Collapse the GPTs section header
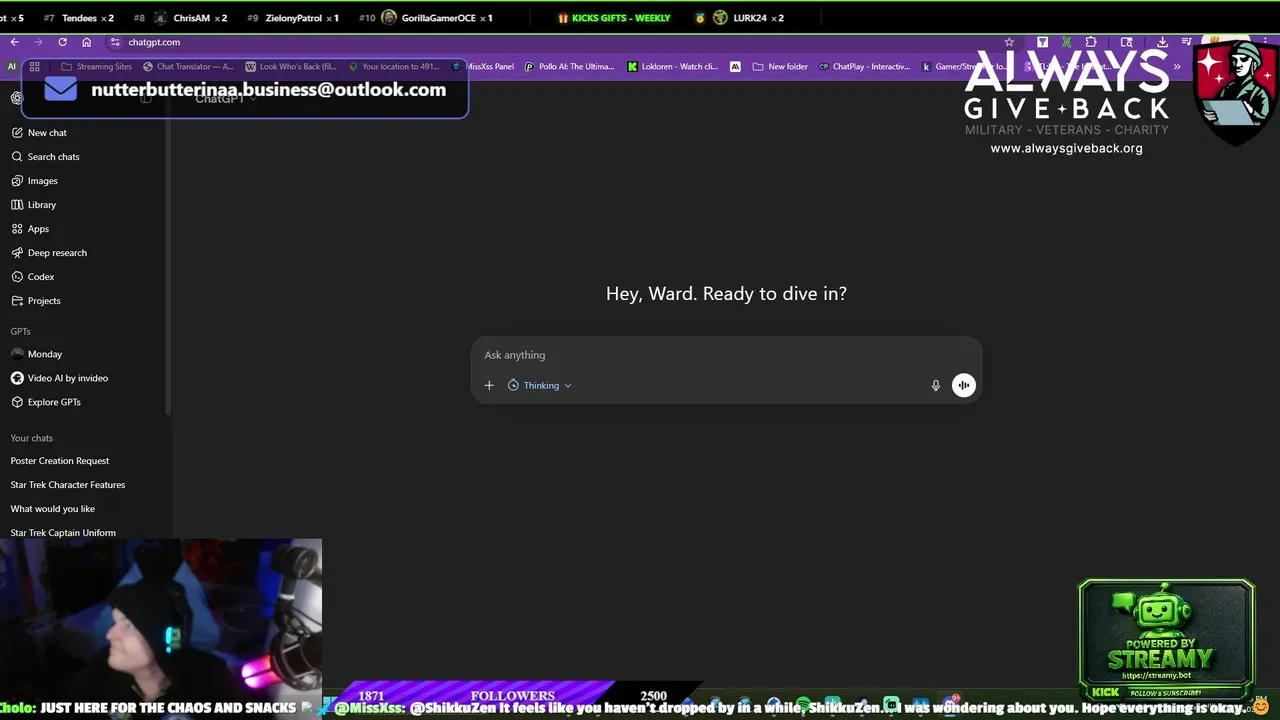This screenshot has width=1280, height=720. (x=21, y=331)
